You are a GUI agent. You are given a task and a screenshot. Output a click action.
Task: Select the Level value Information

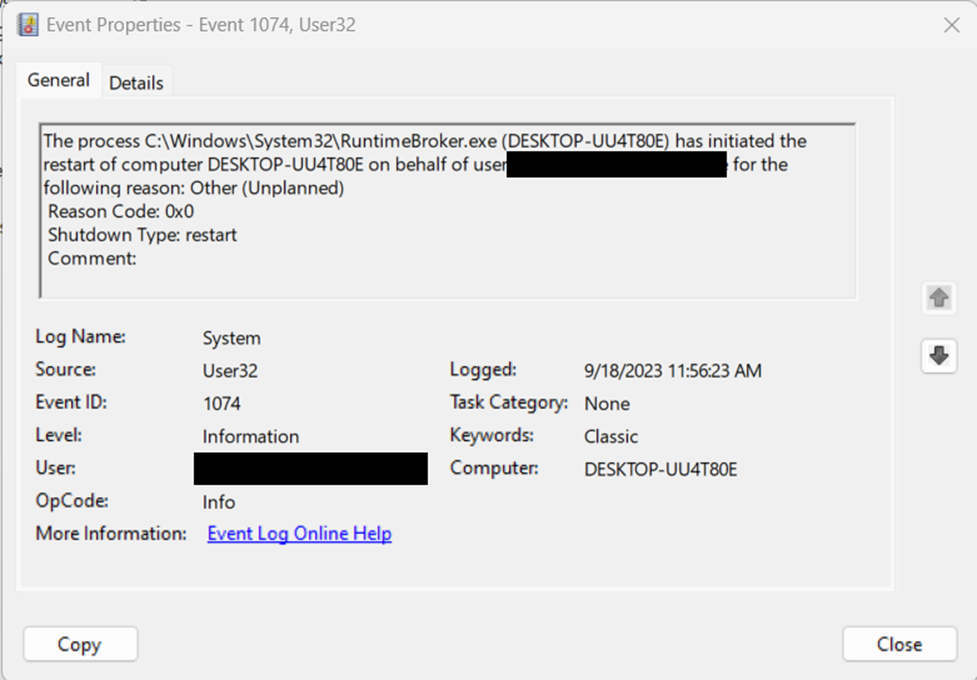coord(250,436)
